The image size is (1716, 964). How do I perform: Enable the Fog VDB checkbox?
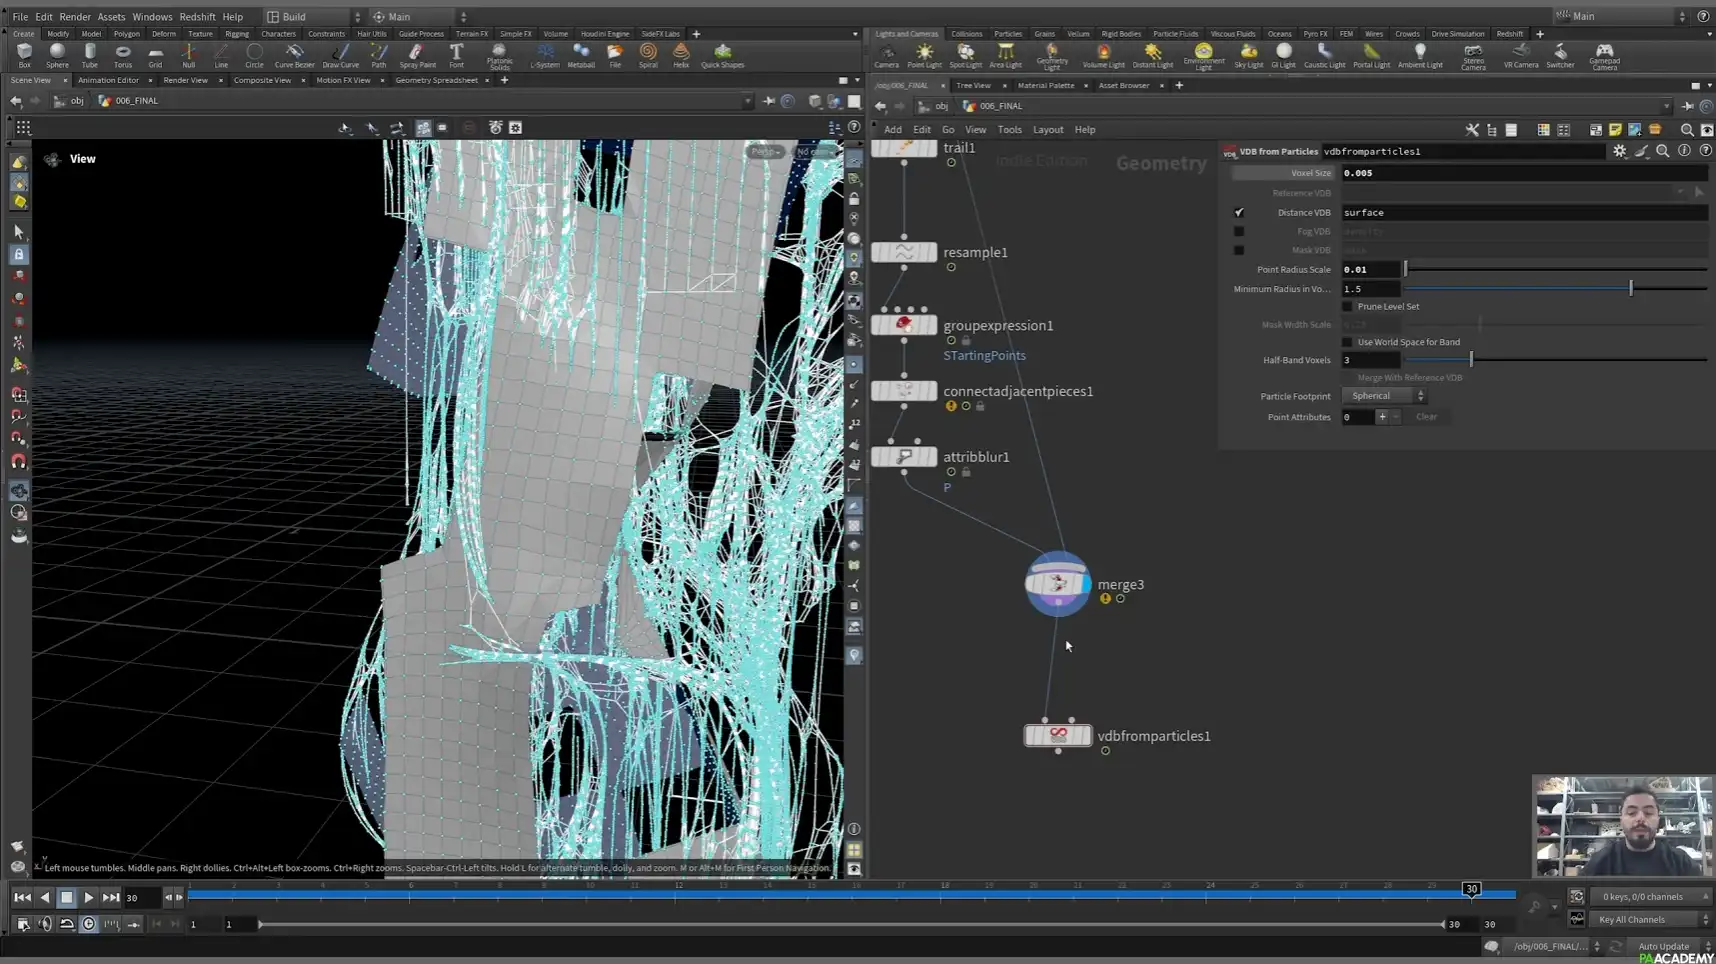pyautogui.click(x=1239, y=231)
